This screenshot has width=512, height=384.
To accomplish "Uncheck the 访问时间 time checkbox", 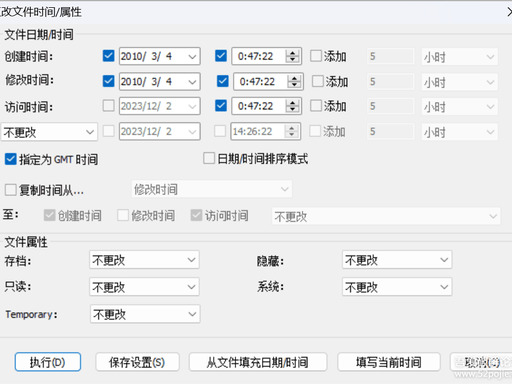I will (x=221, y=106).
